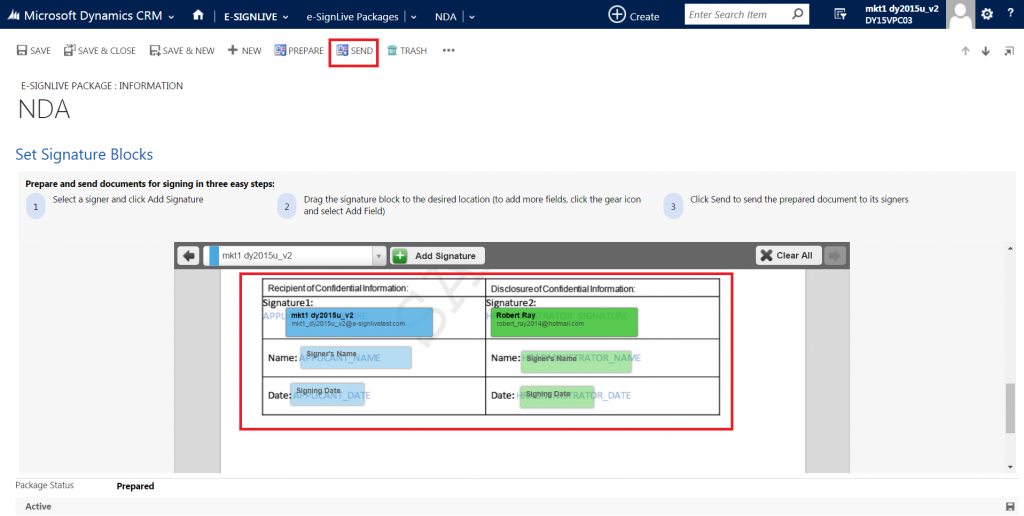Go to previous record with up arrow

pos(965,51)
